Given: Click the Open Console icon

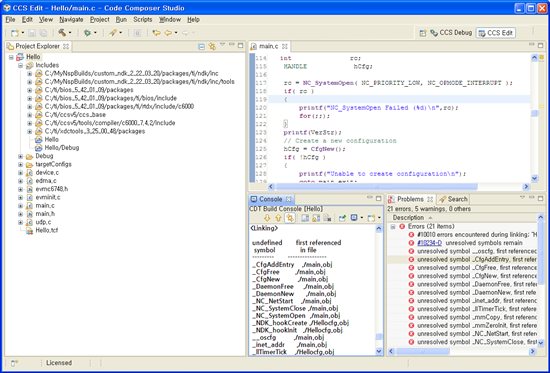Looking at the screenshot, I should click(x=371, y=218).
